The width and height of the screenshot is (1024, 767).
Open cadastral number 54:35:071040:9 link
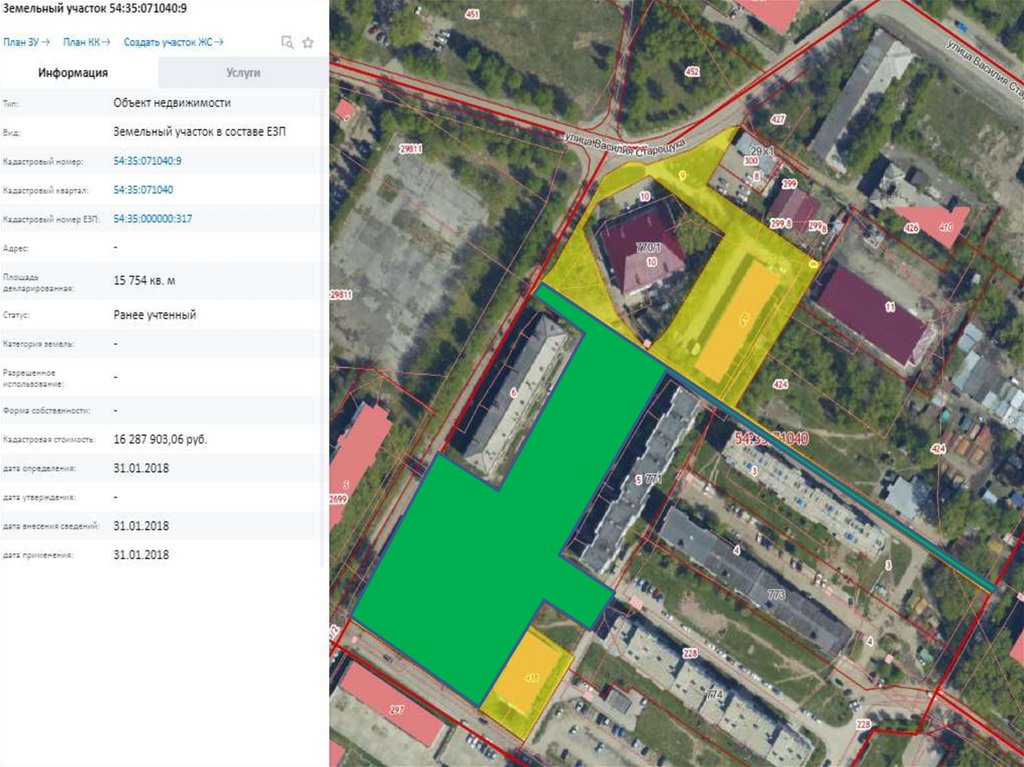[x=148, y=161]
